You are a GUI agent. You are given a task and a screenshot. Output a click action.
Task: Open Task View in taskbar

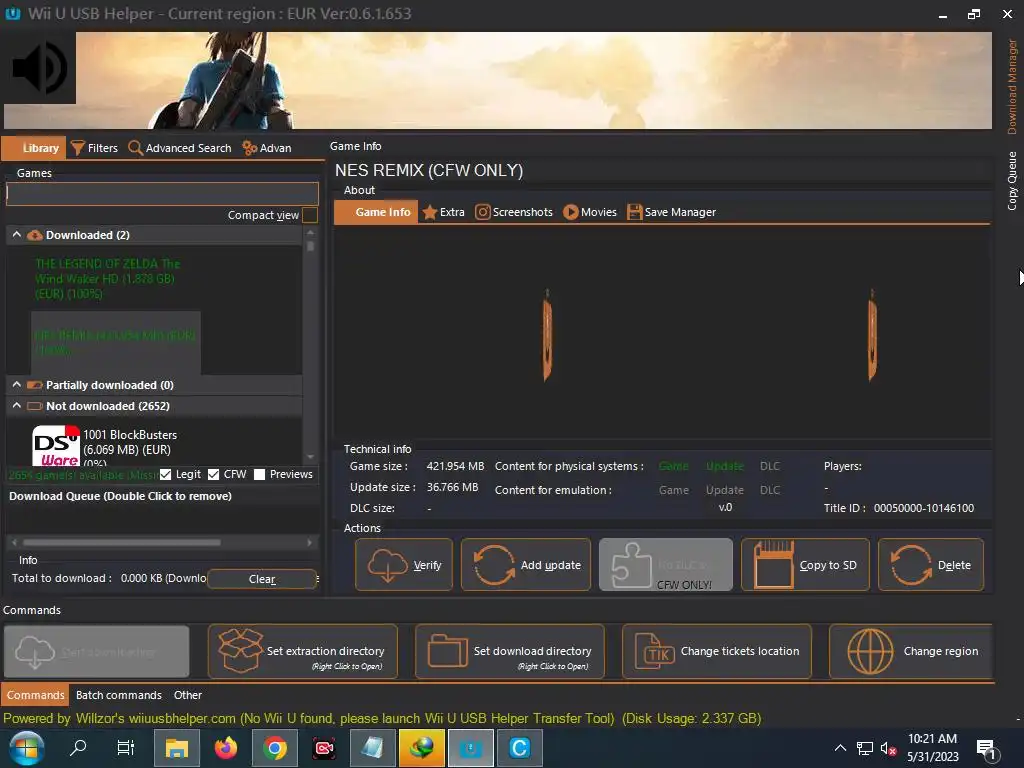(125, 748)
